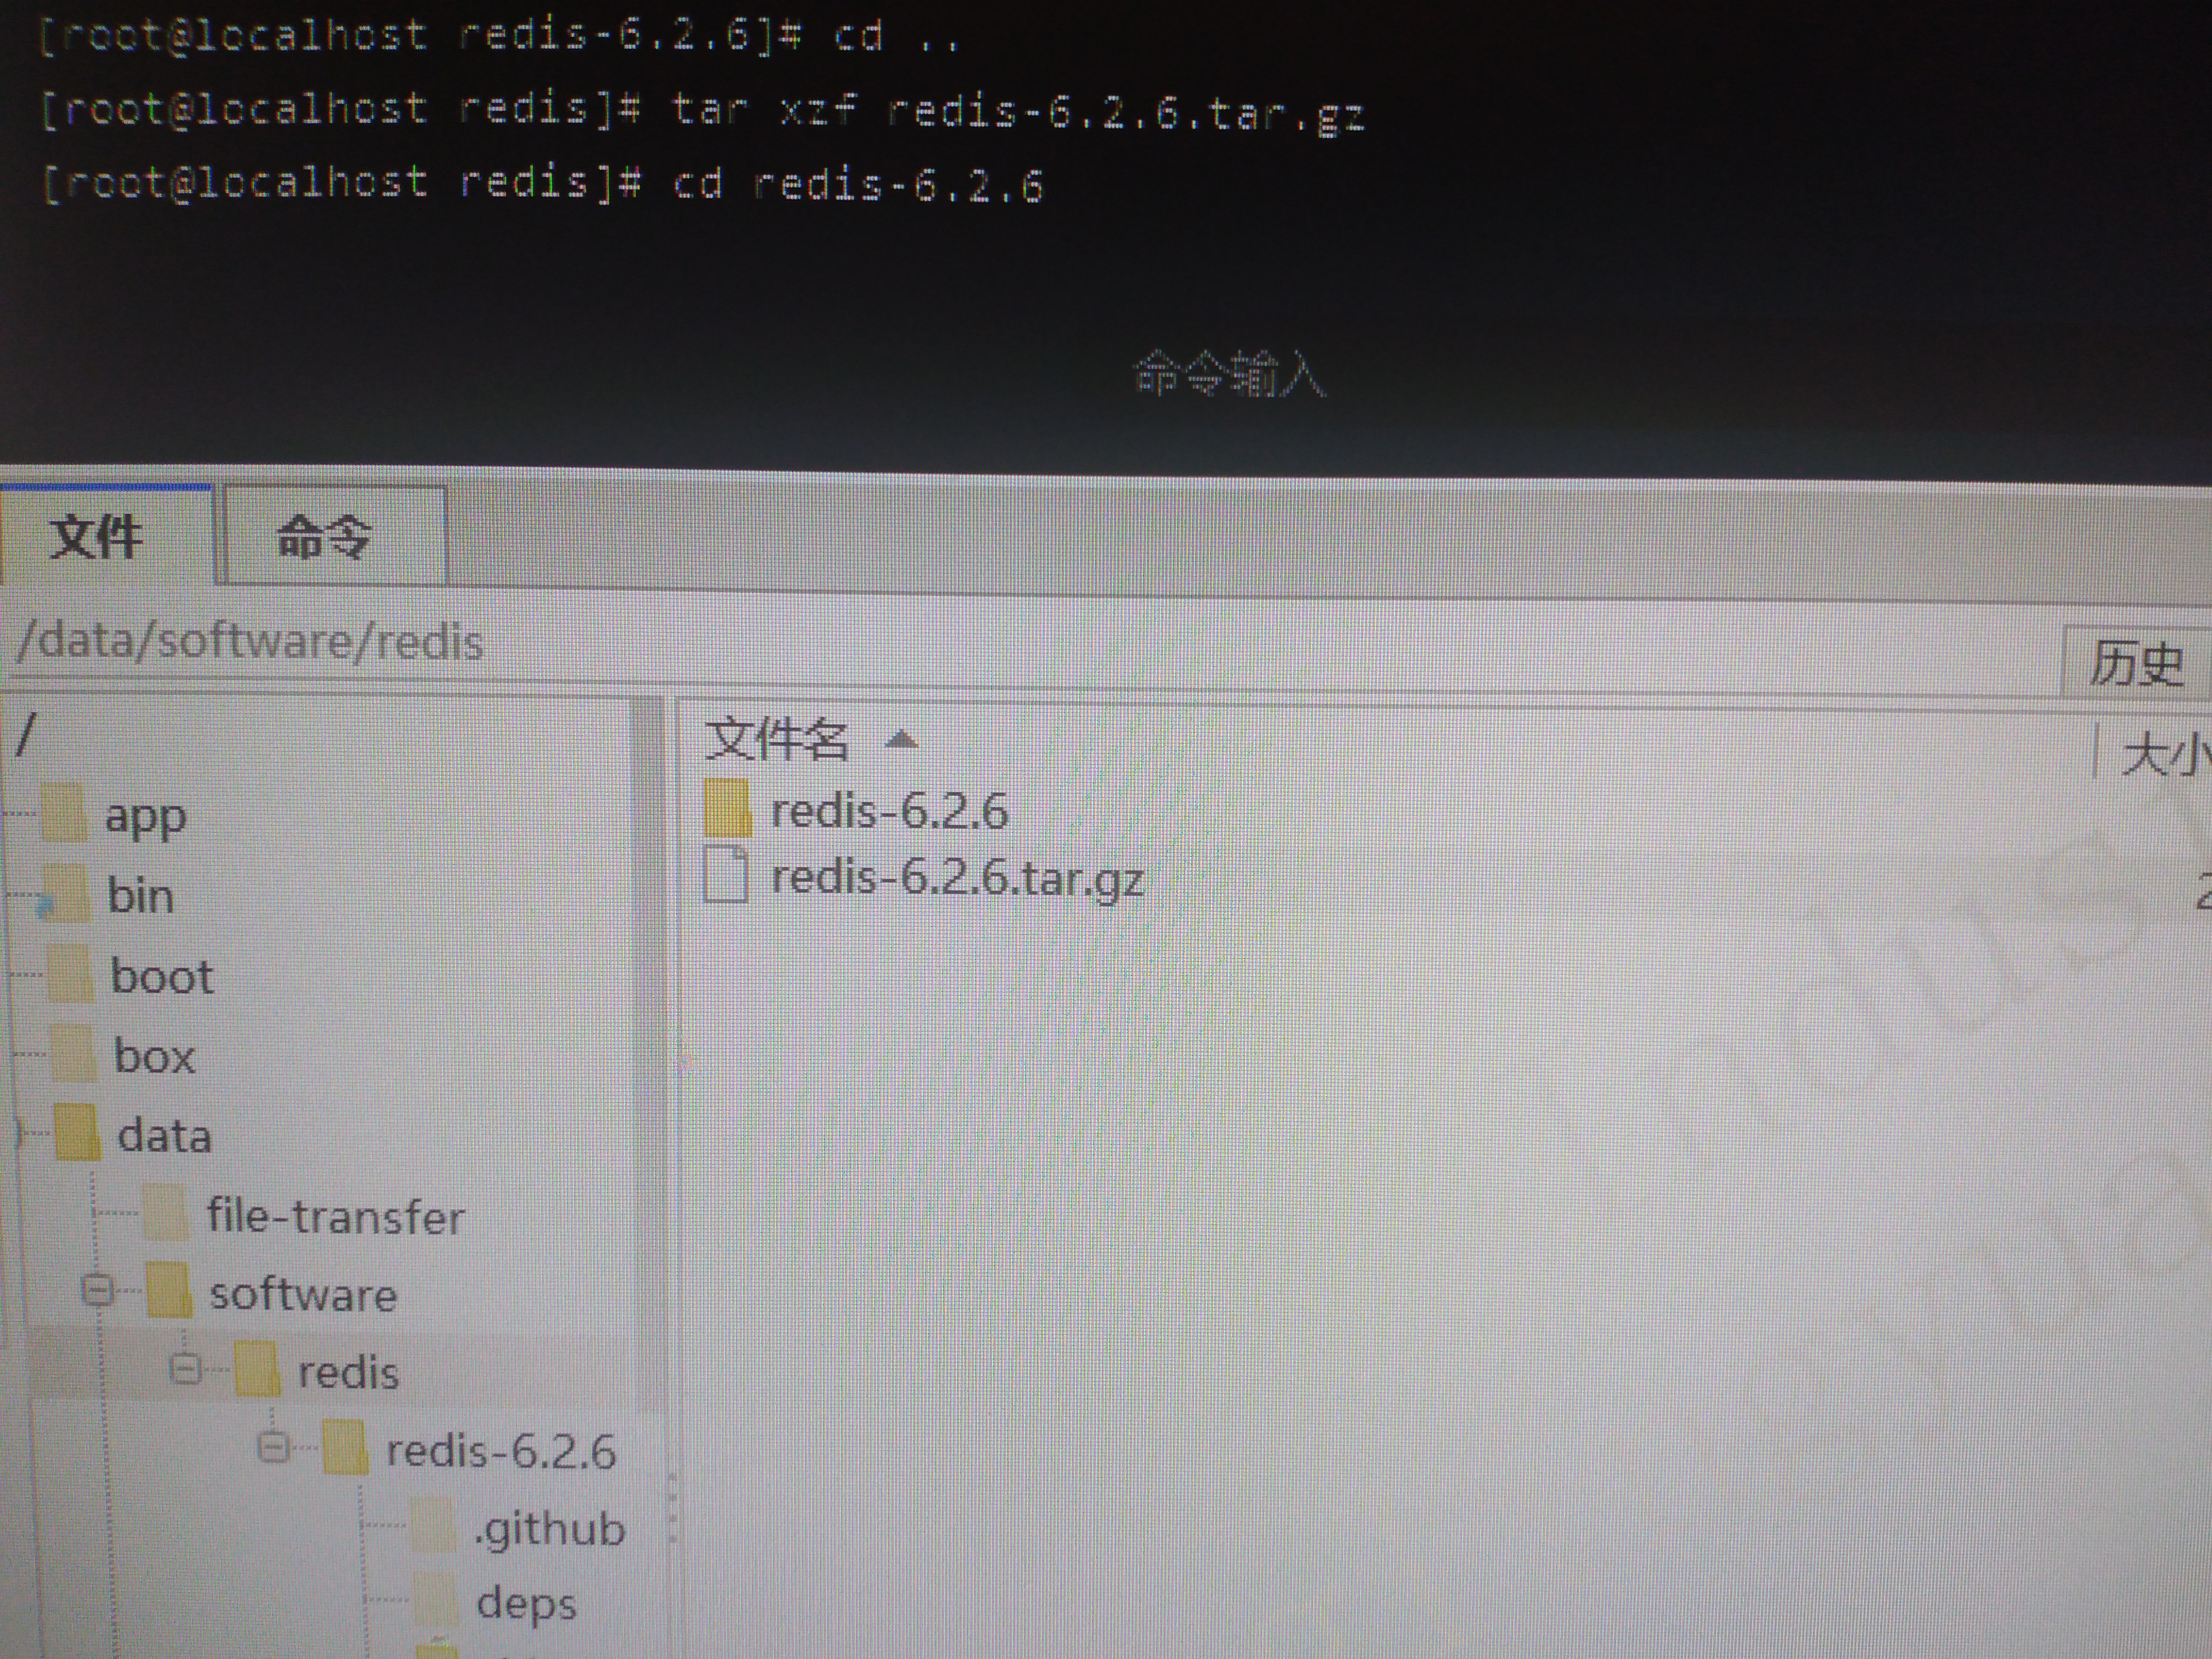The height and width of the screenshot is (1659, 2212).
Task: Select the boot folder in tree
Action: tap(162, 976)
